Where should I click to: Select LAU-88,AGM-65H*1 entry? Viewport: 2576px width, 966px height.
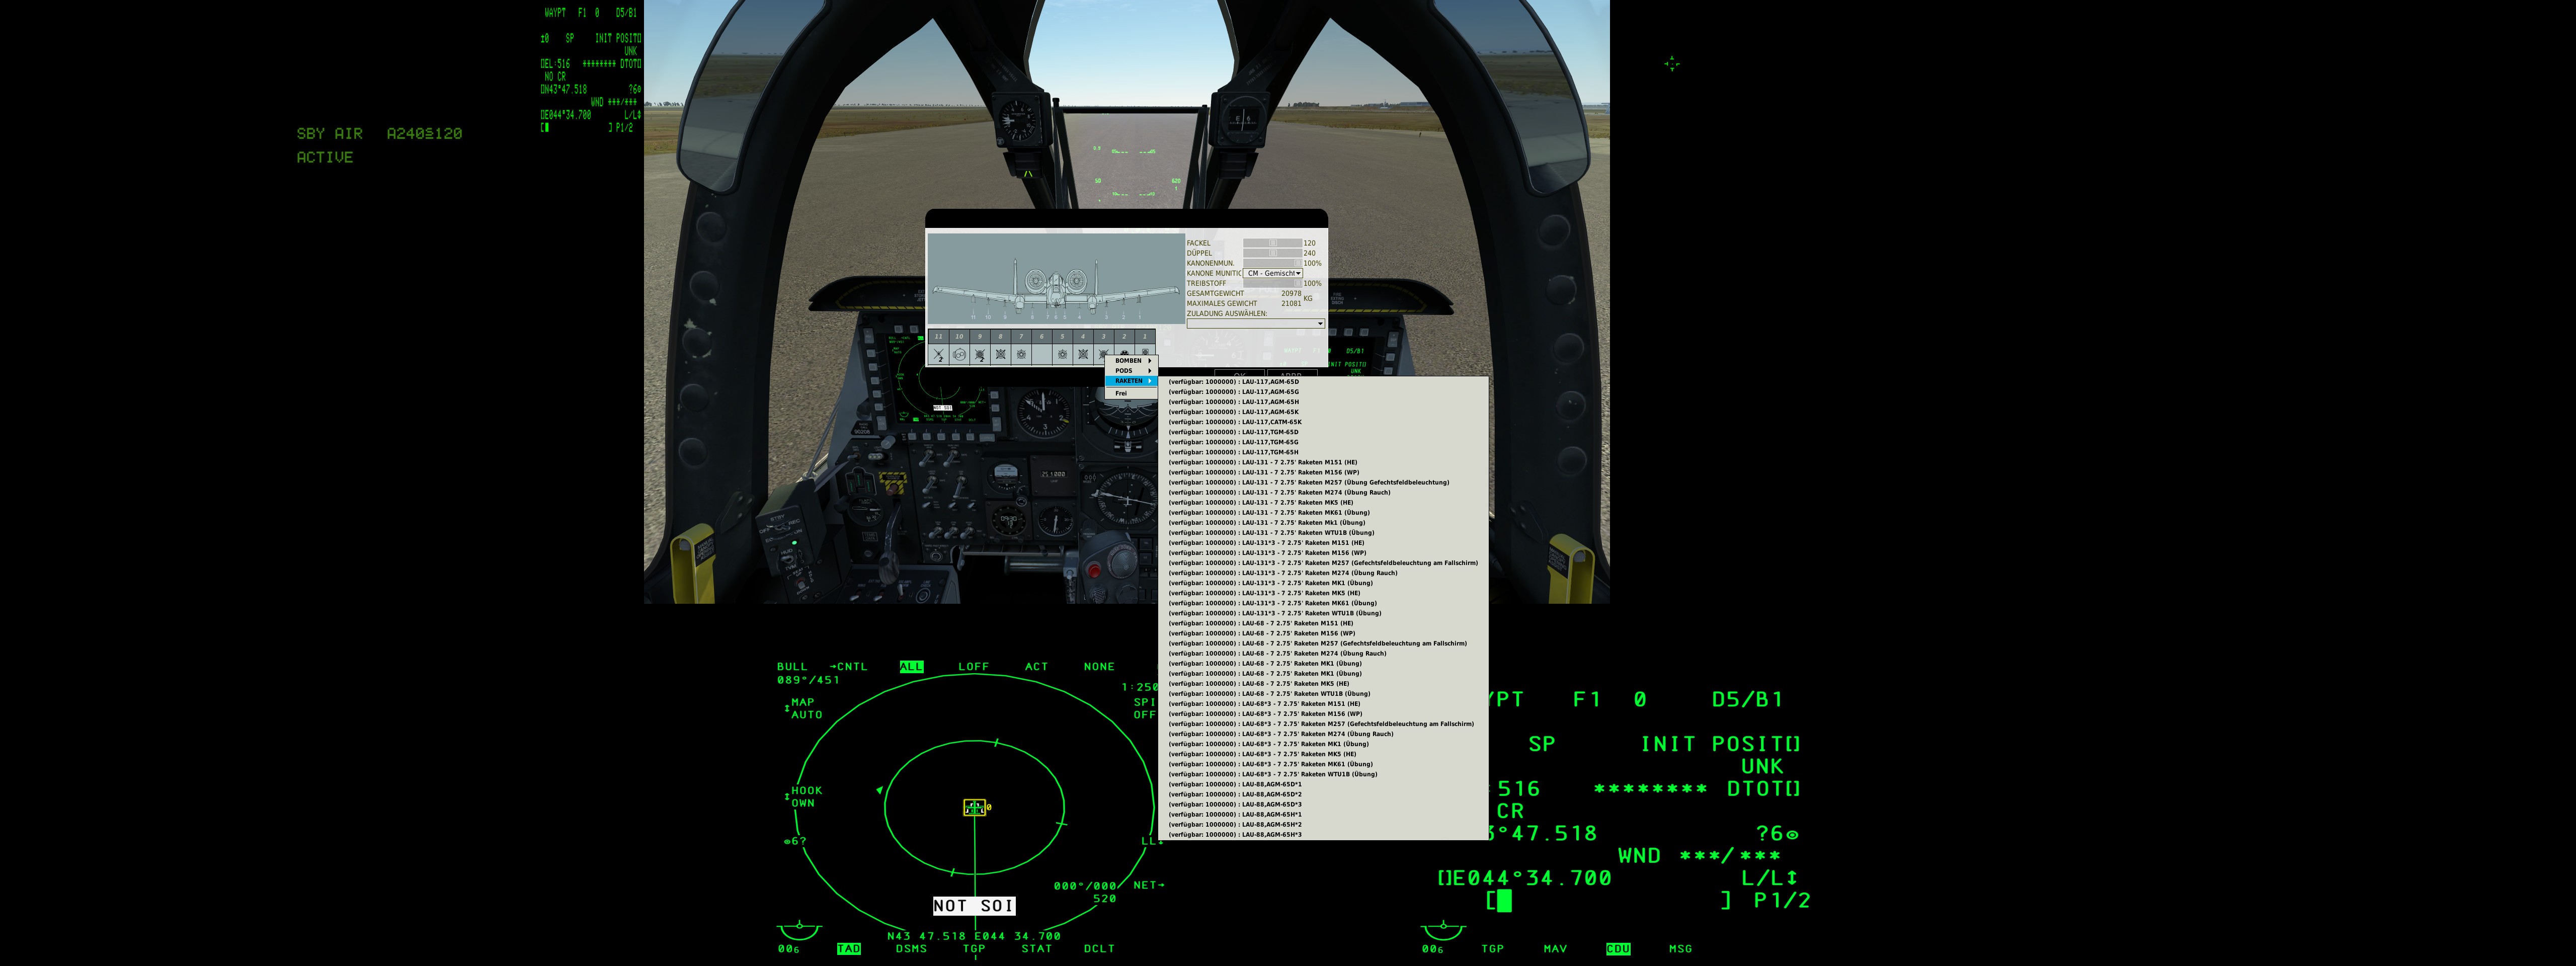coord(1324,814)
